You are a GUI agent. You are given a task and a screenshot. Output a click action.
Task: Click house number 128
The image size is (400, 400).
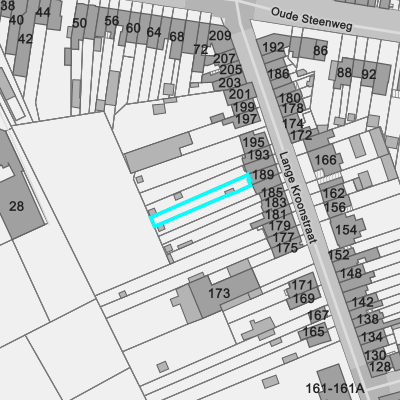pos(380,367)
